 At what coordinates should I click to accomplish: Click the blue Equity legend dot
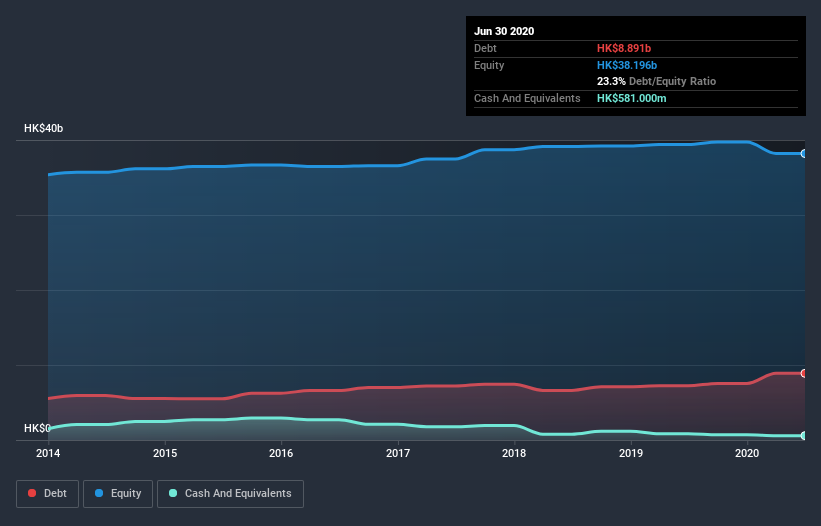click(99, 493)
